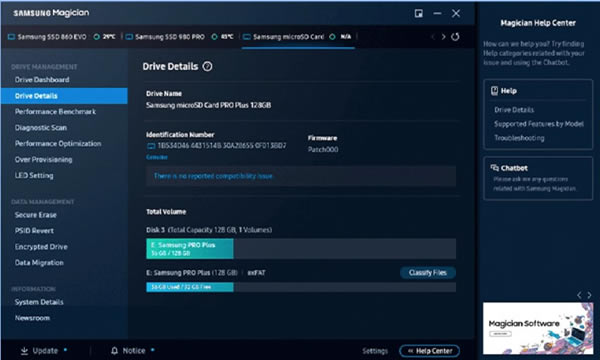
Task: Click the Help book icon in Help Center
Action: pos(494,91)
